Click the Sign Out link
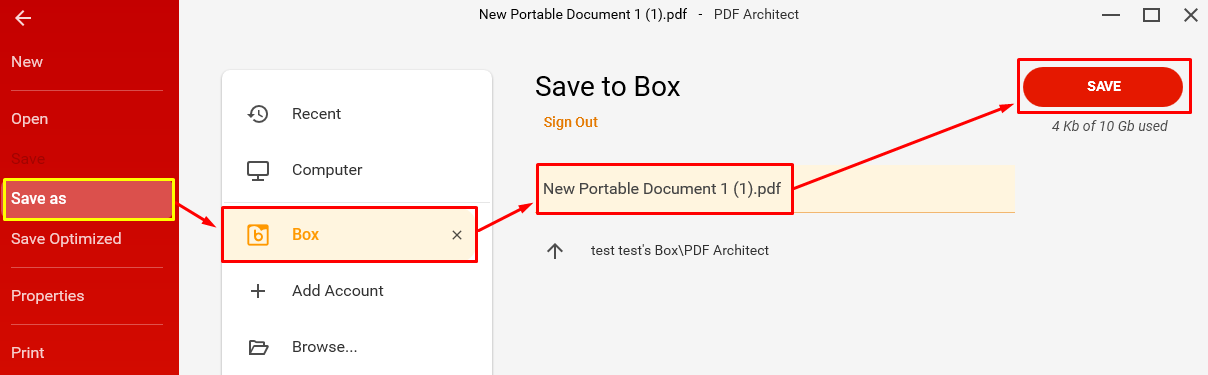This screenshot has width=1208, height=375. click(x=571, y=122)
